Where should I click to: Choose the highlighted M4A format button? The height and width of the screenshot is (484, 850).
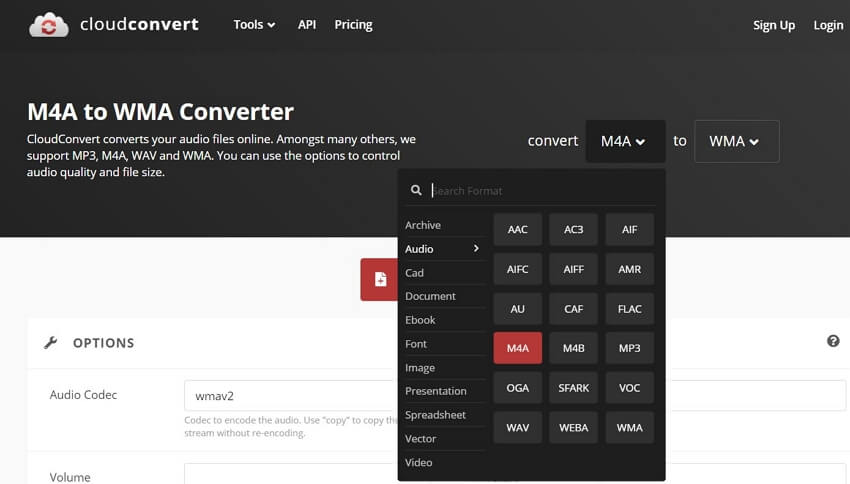(x=518, y=348)
